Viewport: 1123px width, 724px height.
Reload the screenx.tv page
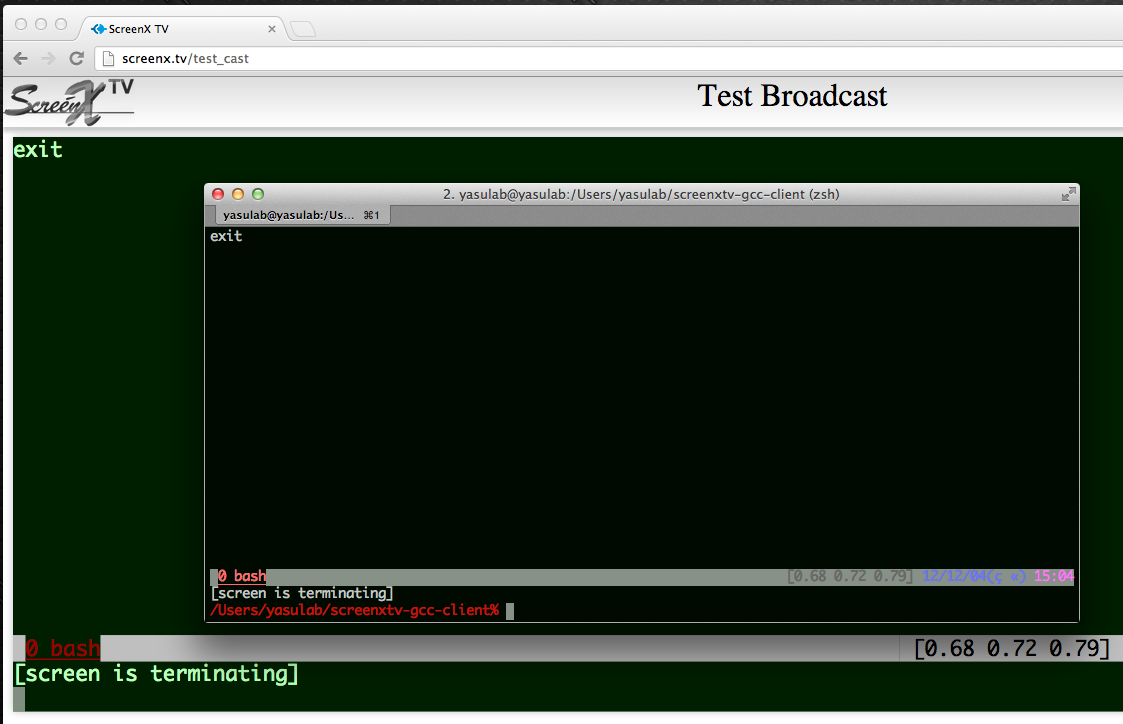pos(77,59)
